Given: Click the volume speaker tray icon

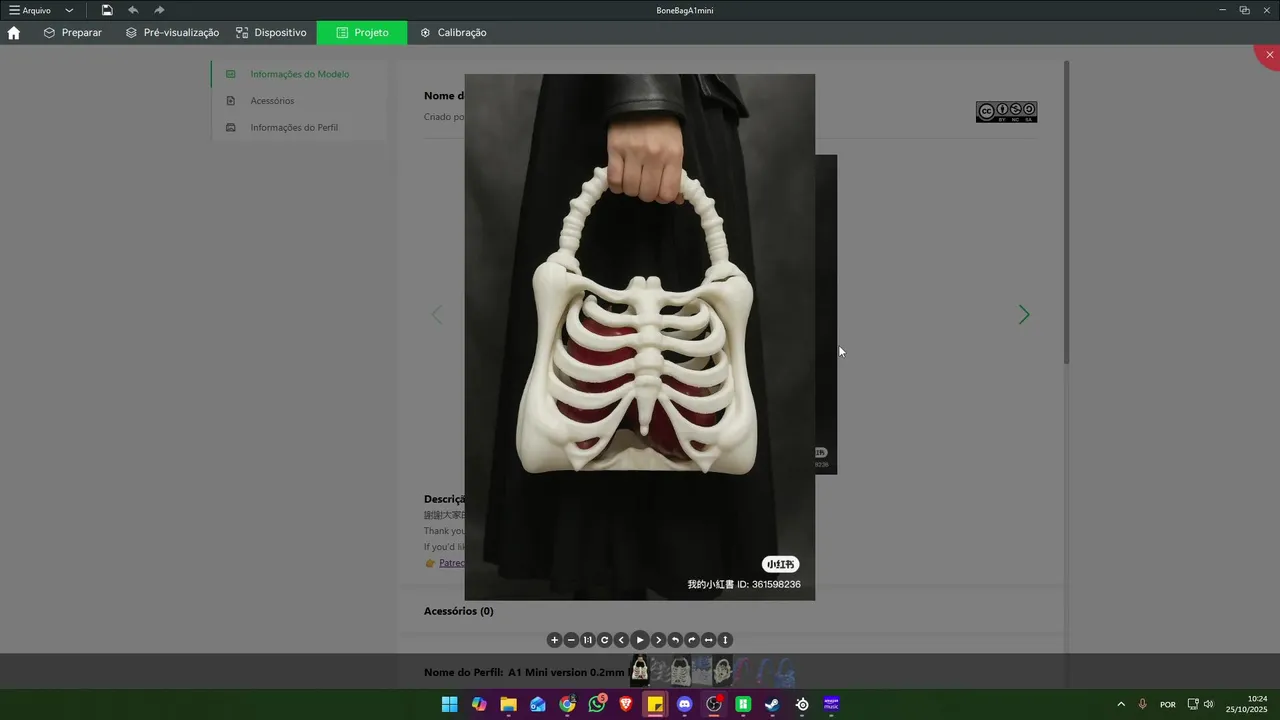Looking at the screenshot, I should click(1208, 704).
